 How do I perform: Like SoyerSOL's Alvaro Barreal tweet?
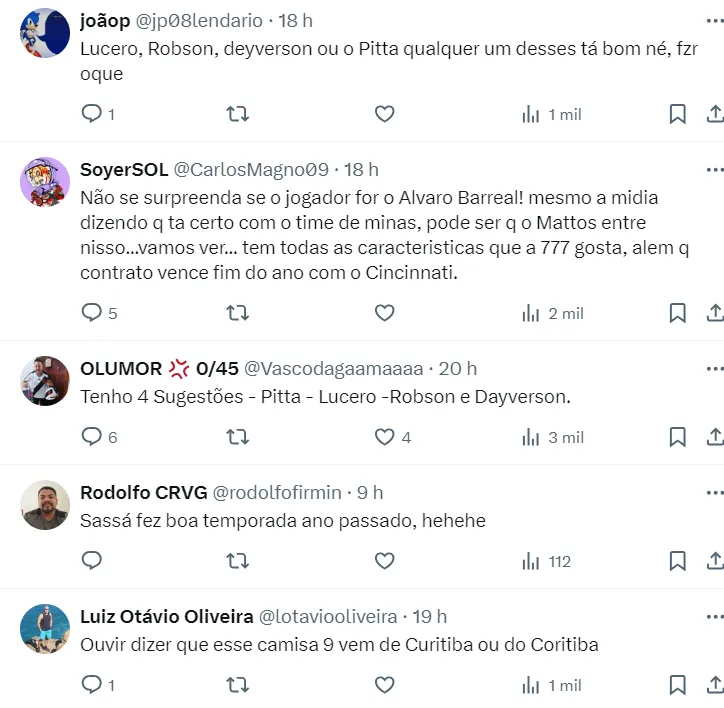pos(384,313)
